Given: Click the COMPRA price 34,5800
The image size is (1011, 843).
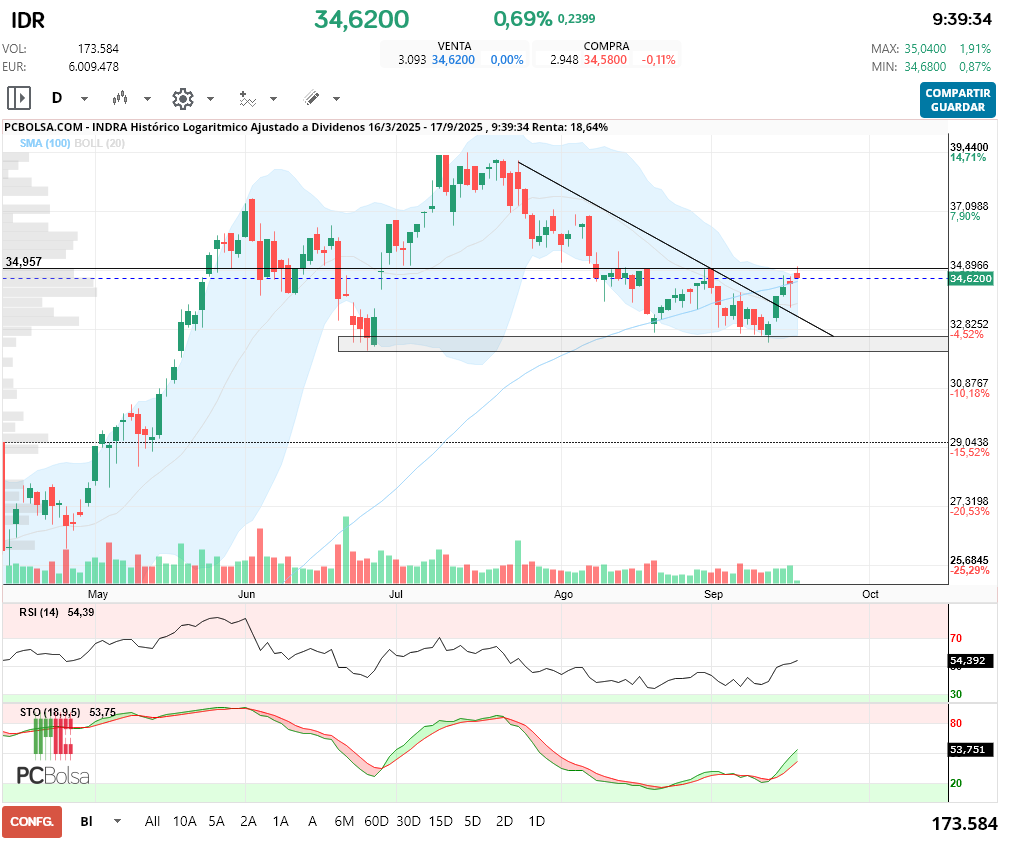Looking at the screenshot, I should pos(605,60).
